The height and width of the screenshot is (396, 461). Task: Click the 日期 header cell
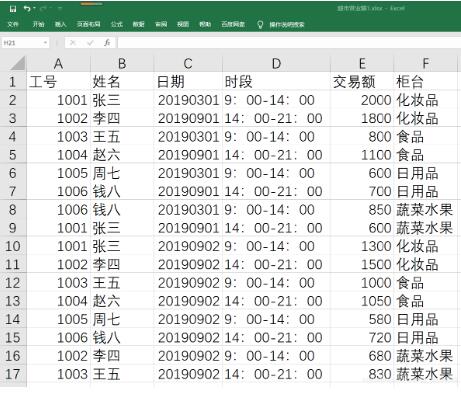188,81
